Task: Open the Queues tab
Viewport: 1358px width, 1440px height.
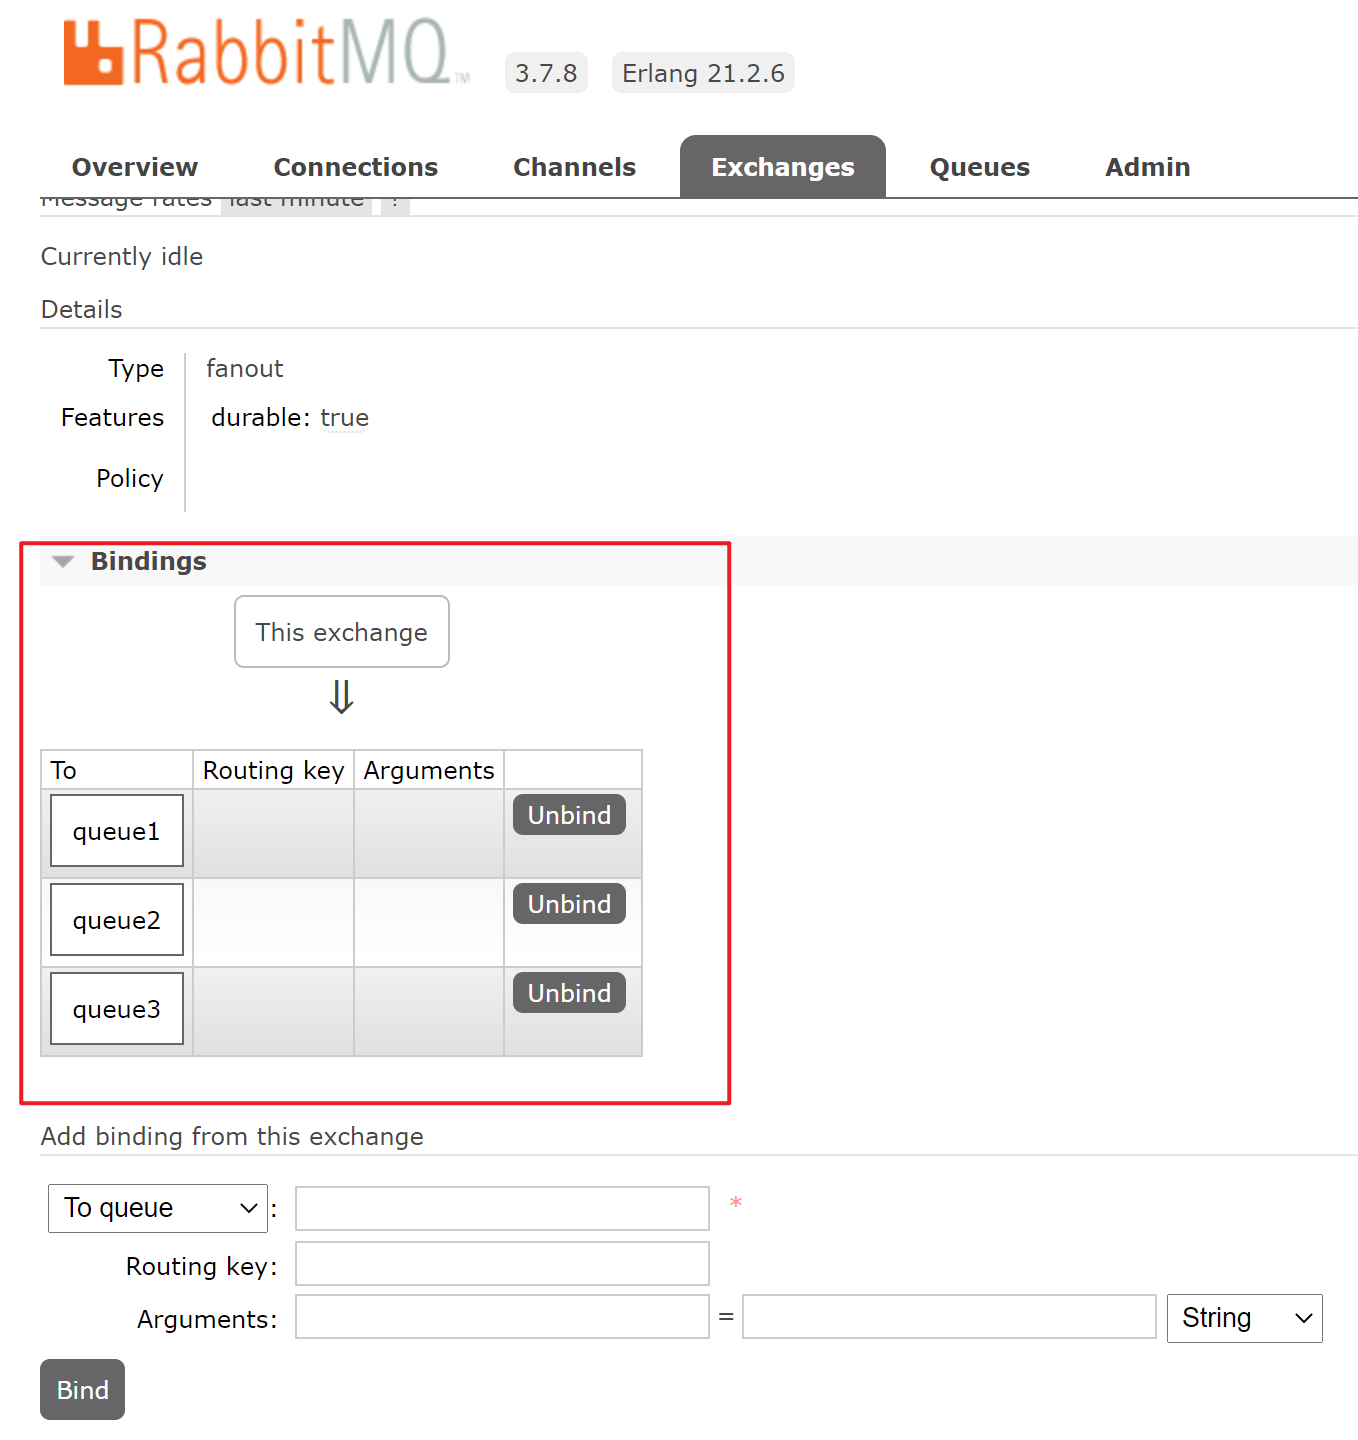Action: (x=979, y=167)
